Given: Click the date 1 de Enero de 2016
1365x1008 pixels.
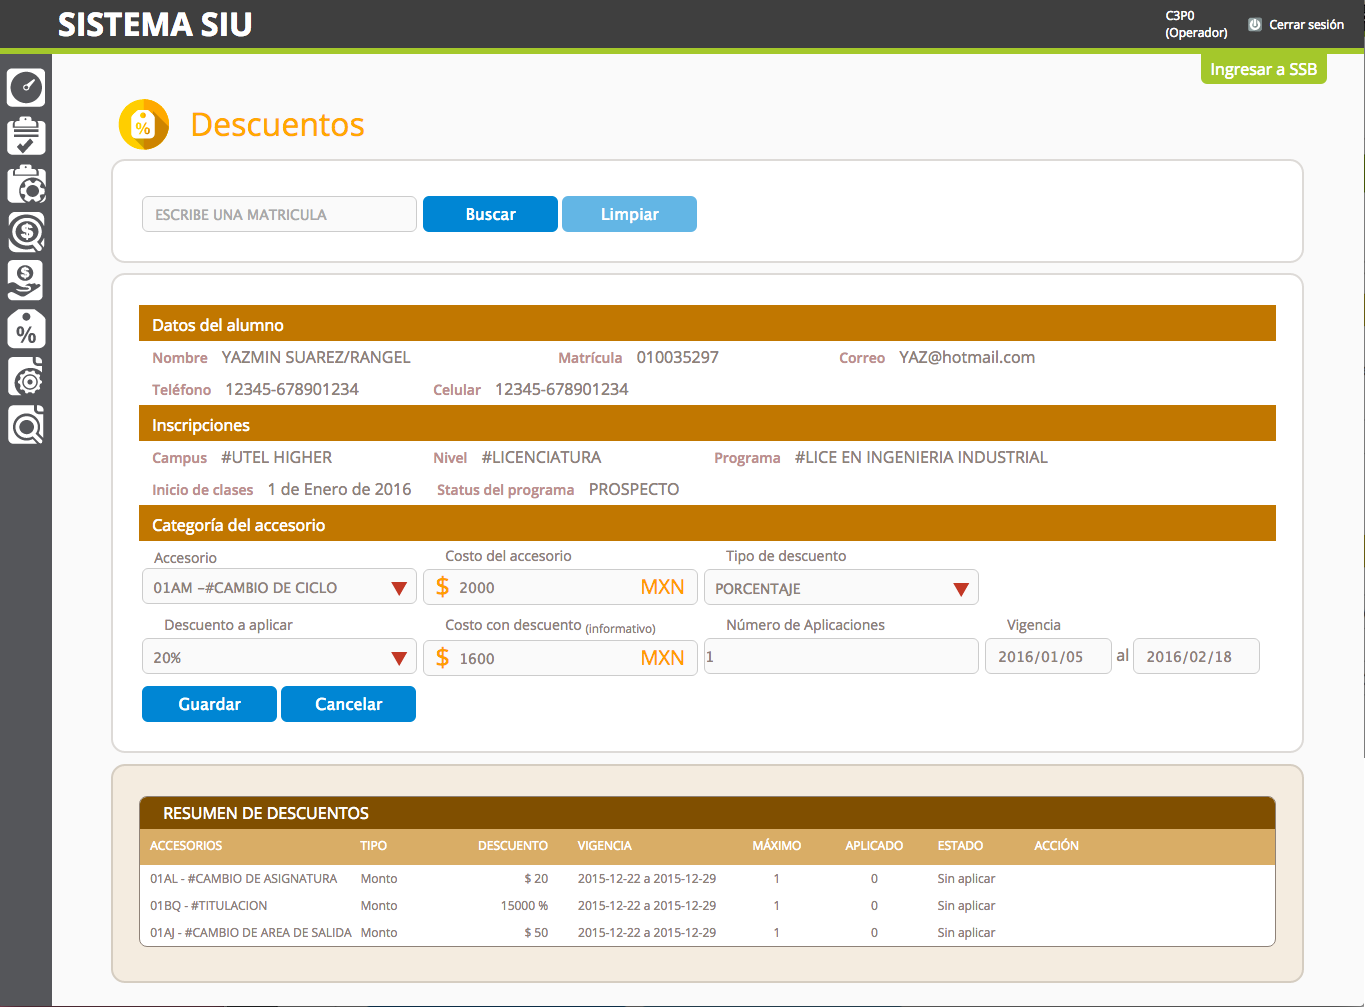Looking at the screenshot, I should coord(339,489).
